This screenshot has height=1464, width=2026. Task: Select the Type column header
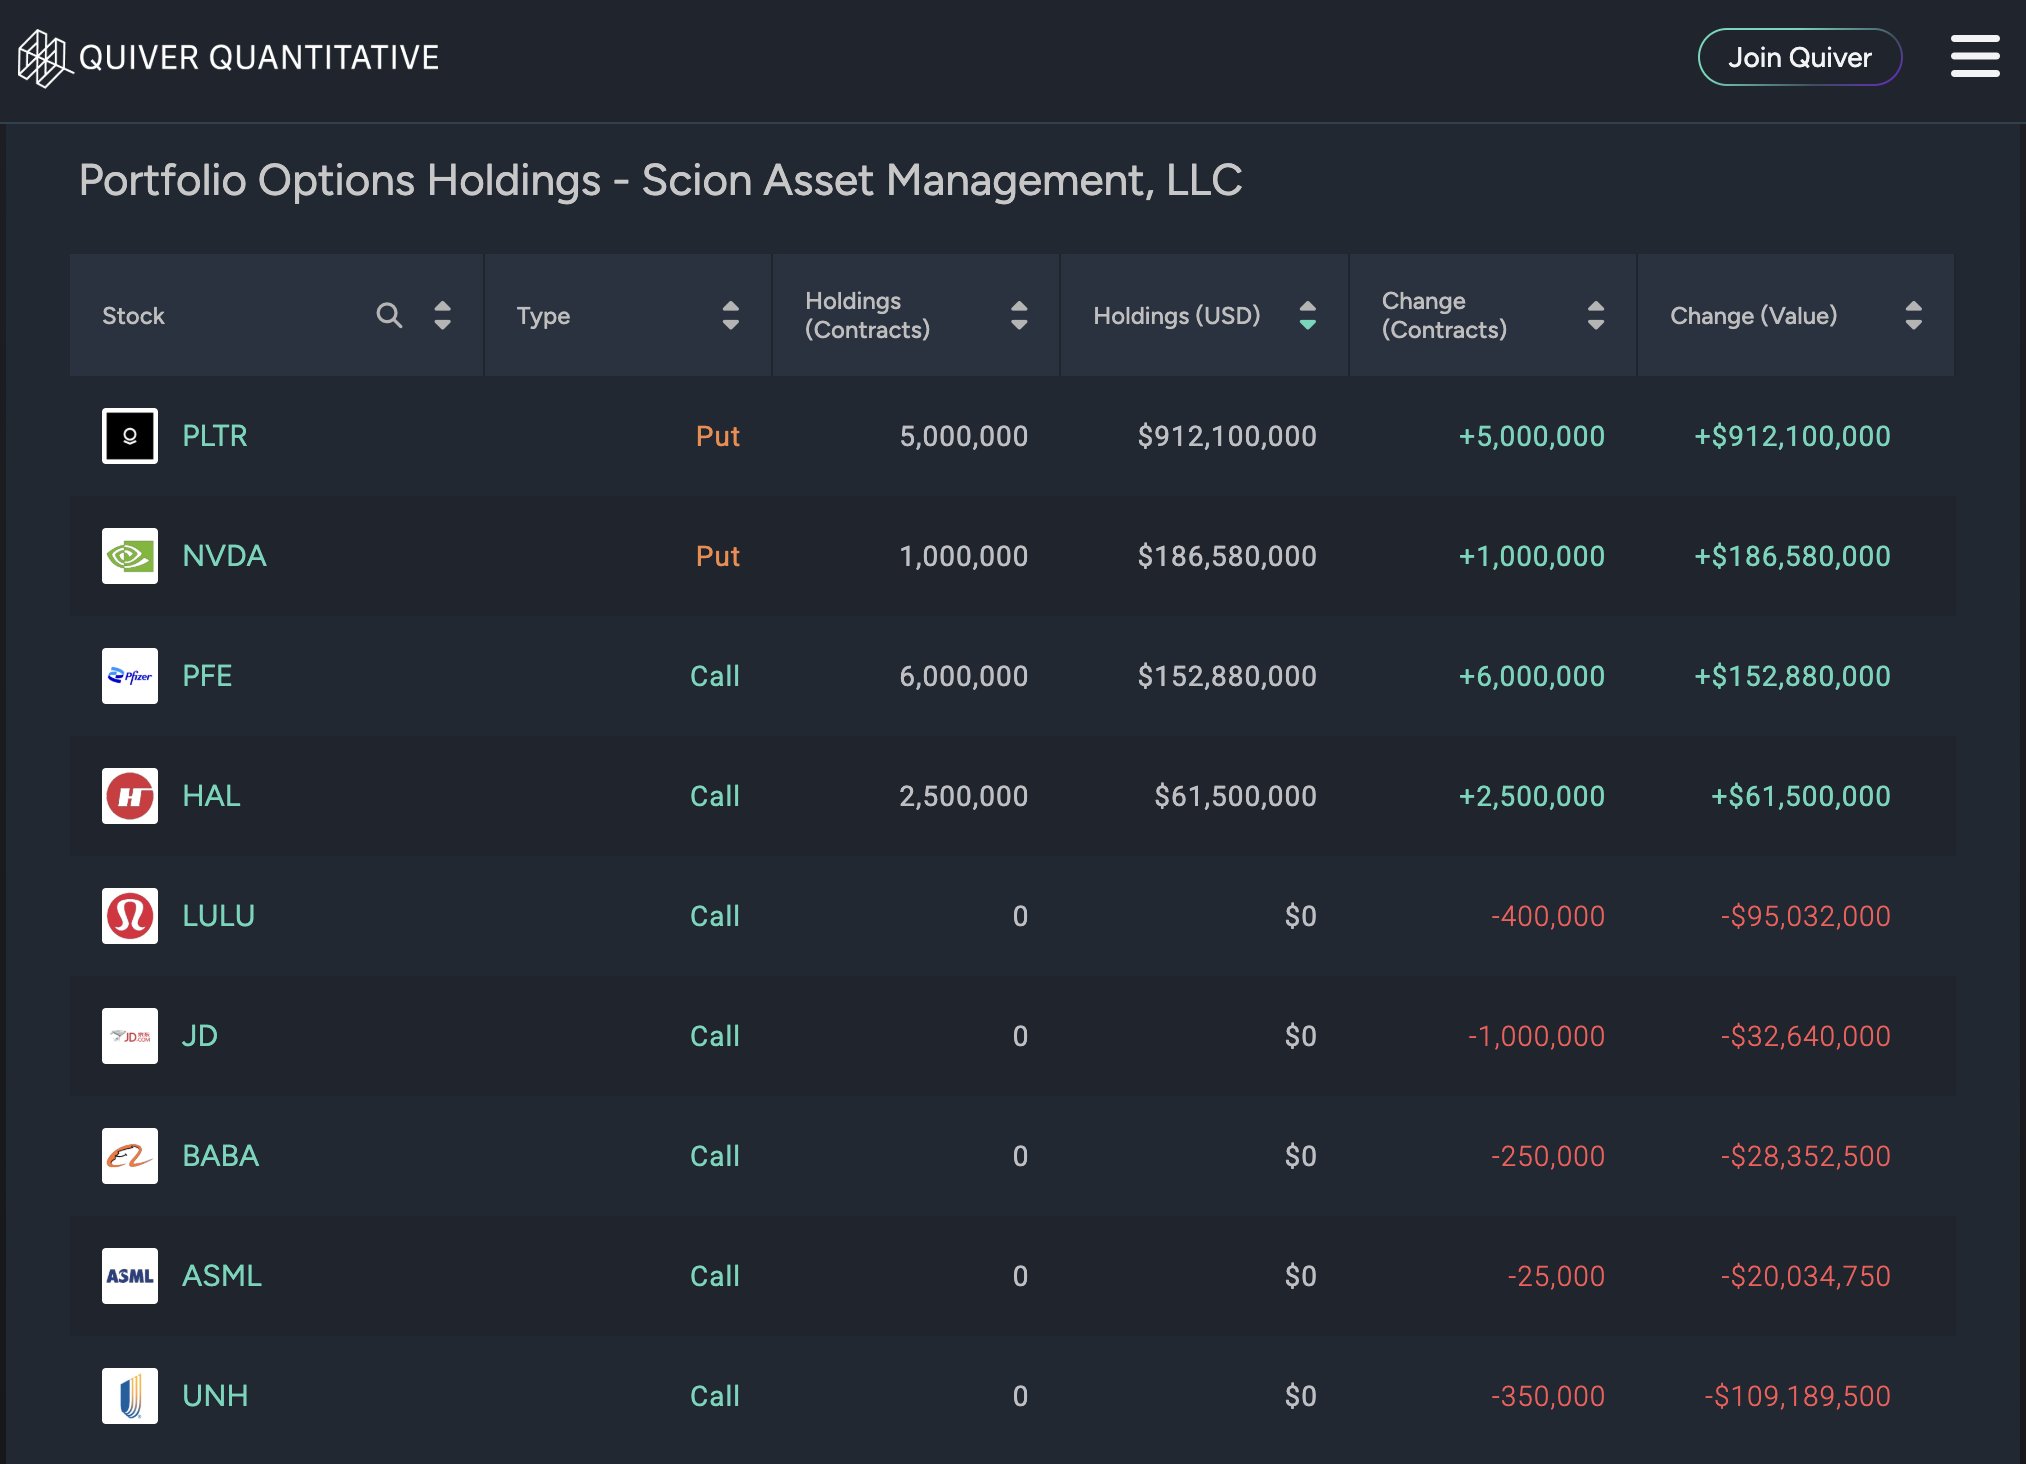[x=544, y=315]
